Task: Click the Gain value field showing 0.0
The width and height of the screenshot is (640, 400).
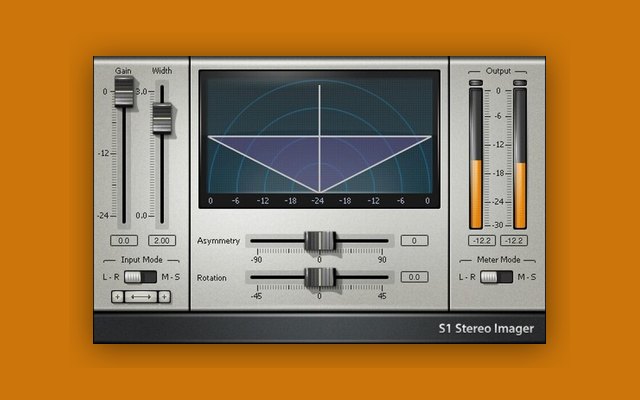Action: 124,240
